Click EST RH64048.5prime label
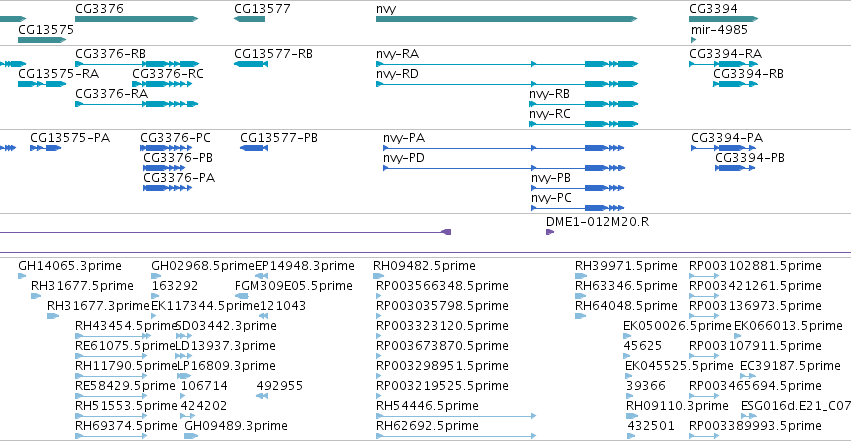This screenshot has height=441, width=851. coord(626,306)
